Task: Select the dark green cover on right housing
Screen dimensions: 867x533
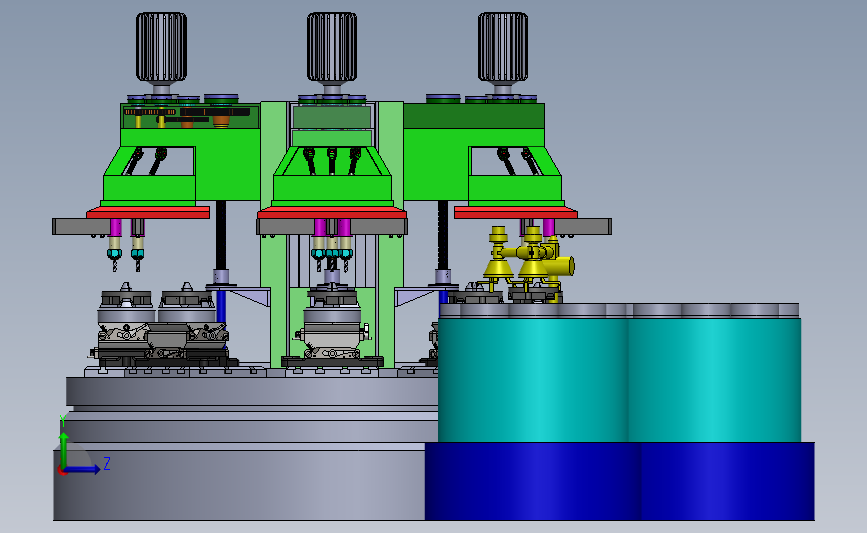Action: coord(474,116)
